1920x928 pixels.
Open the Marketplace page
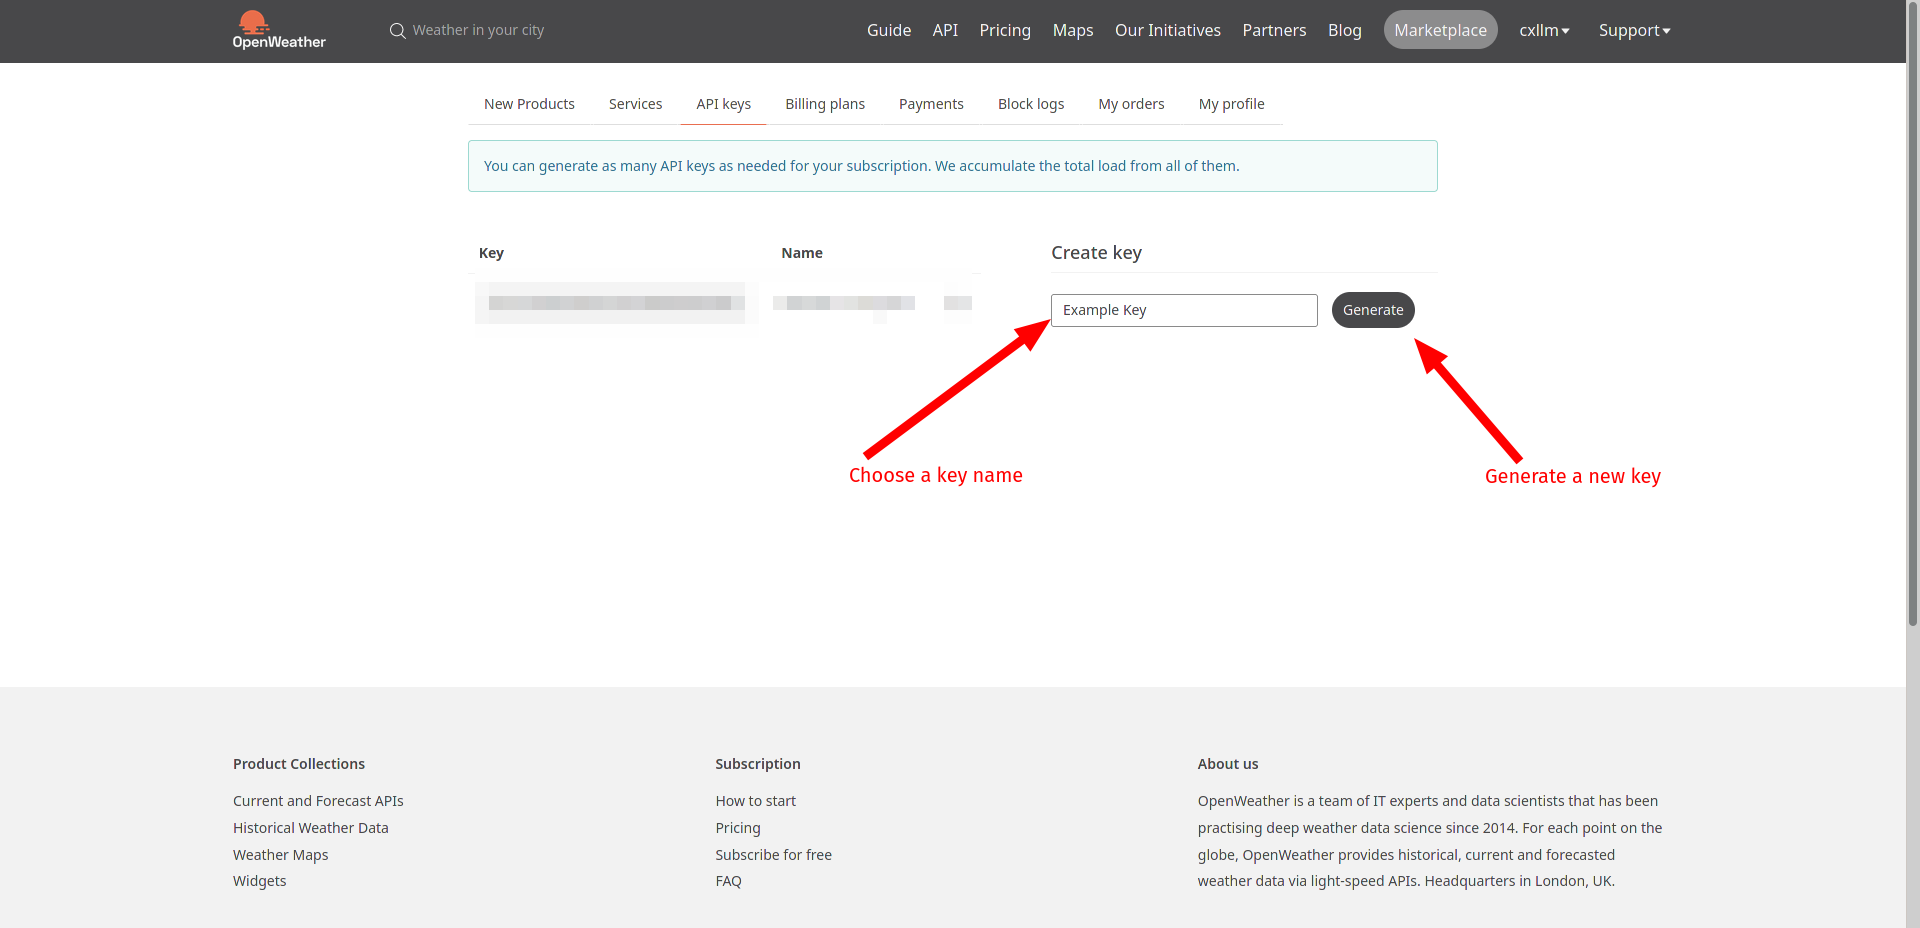(1440, 31)
